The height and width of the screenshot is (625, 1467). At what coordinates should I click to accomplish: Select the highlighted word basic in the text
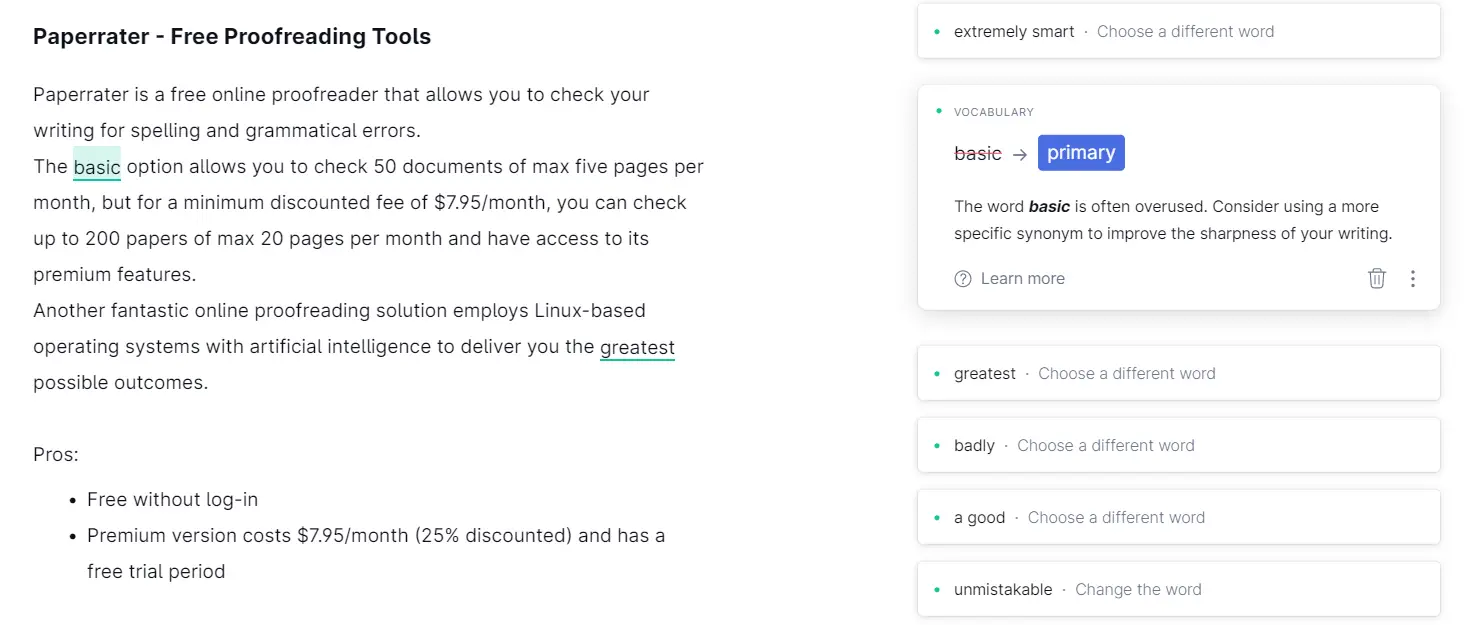(x=96, y=166)
